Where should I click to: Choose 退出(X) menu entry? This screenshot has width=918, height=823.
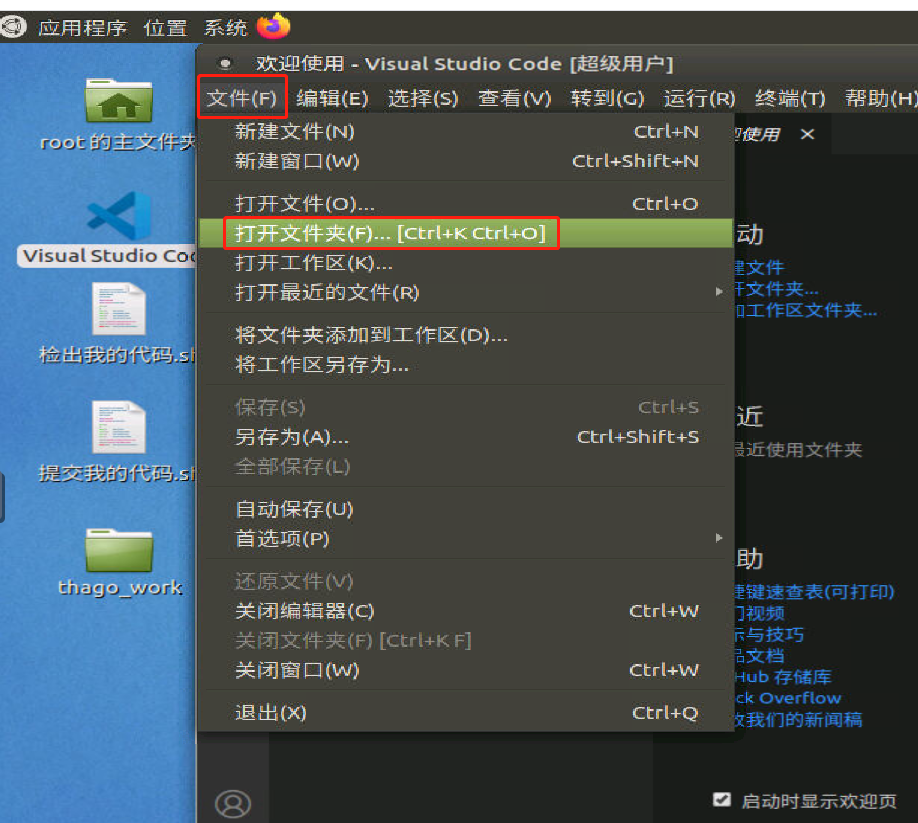tap(465, 712)
